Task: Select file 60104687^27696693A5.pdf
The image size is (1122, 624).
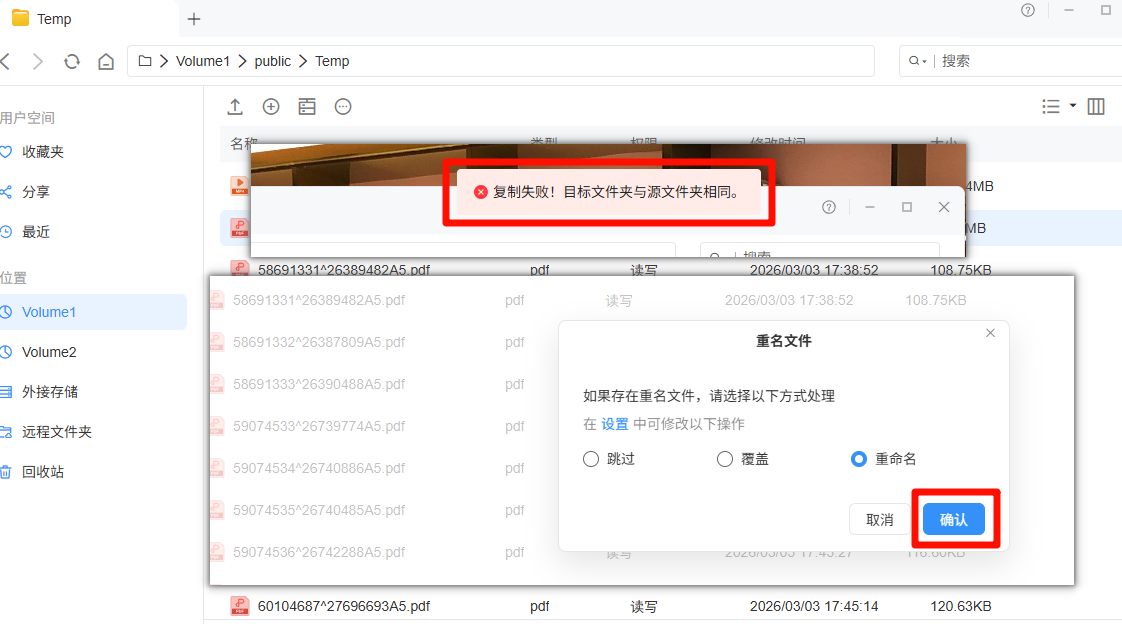Action: [343, 606]
